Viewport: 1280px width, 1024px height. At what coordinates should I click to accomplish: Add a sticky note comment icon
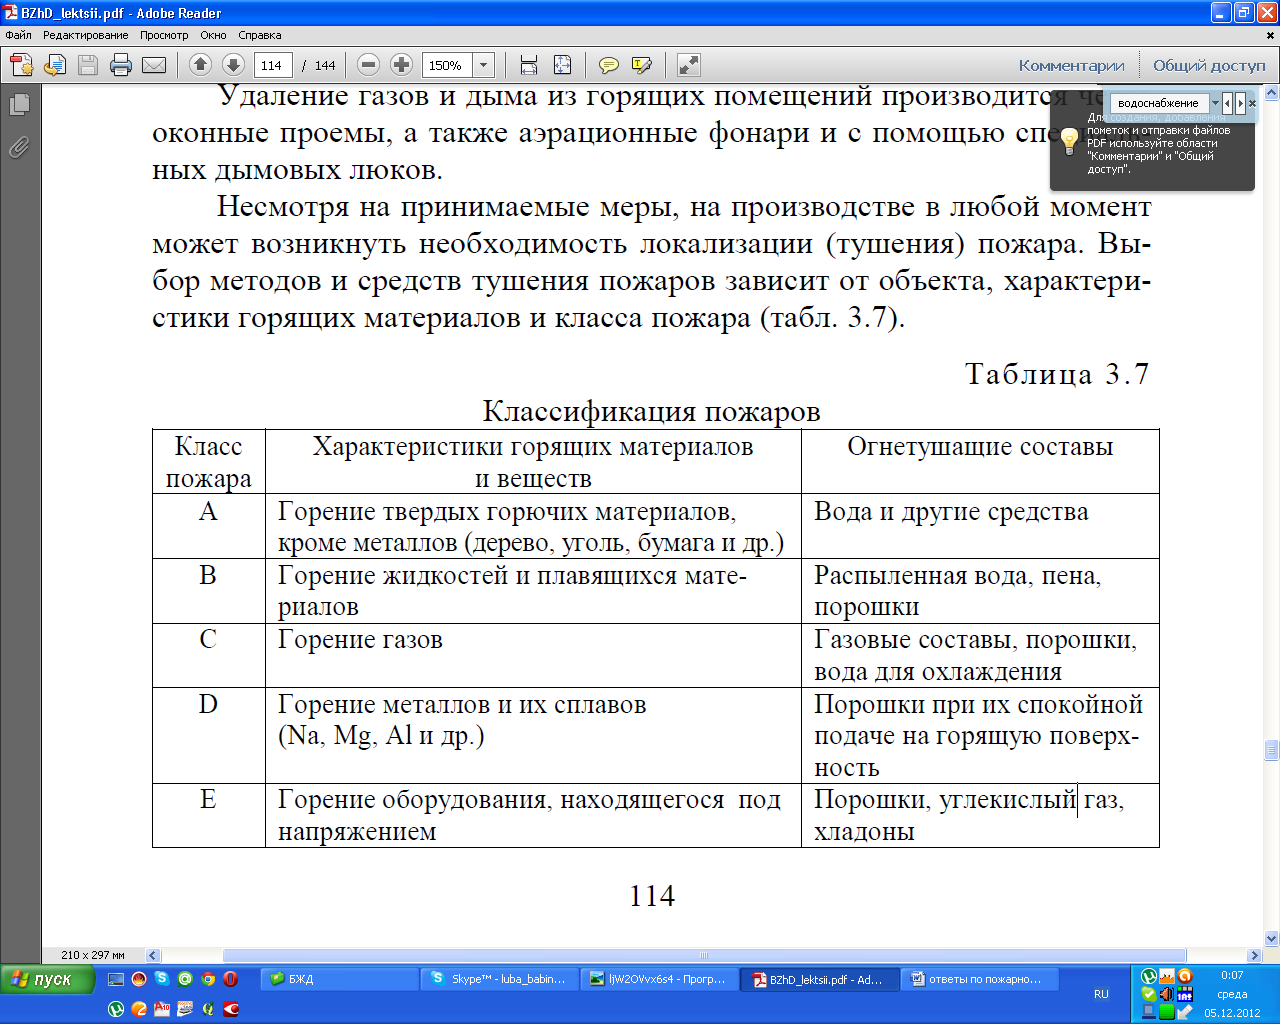pos(608,65)
